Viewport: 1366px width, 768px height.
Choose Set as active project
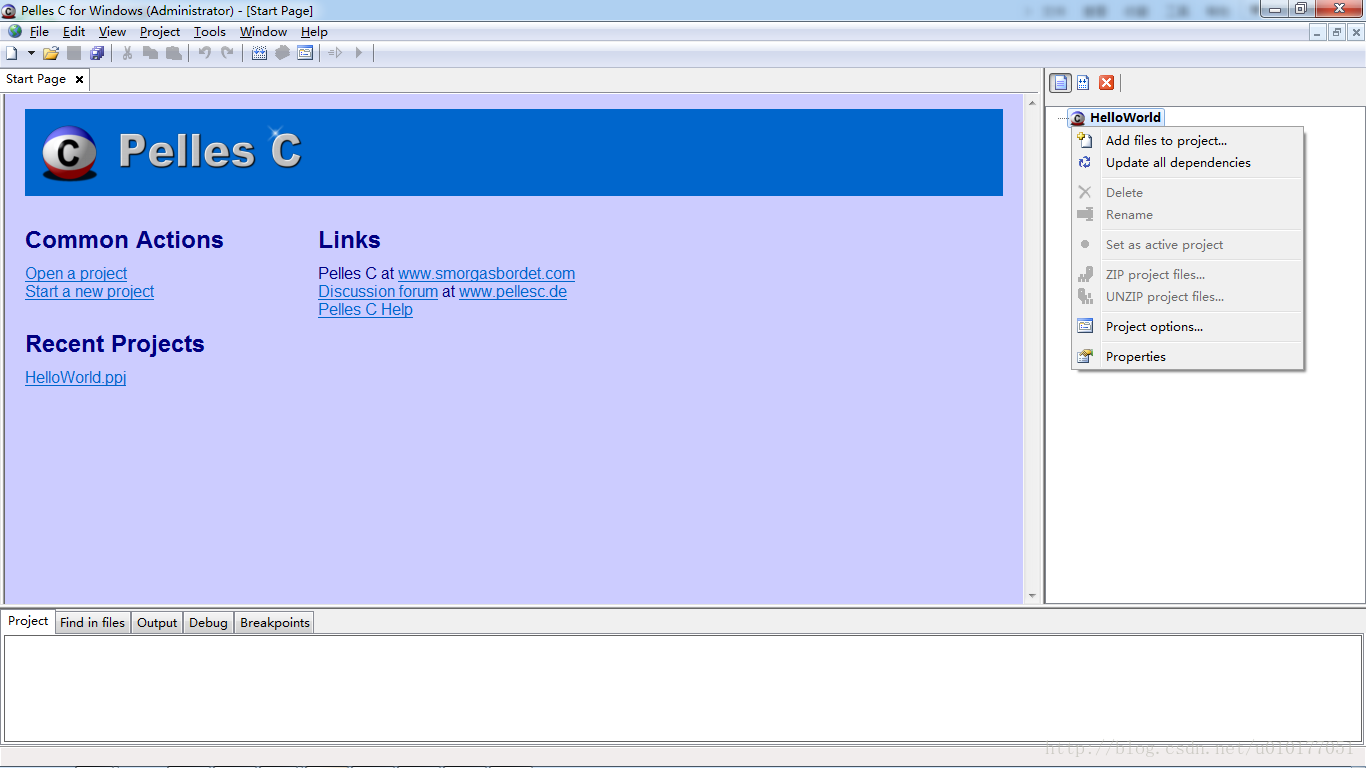[x=1188, y=245]
